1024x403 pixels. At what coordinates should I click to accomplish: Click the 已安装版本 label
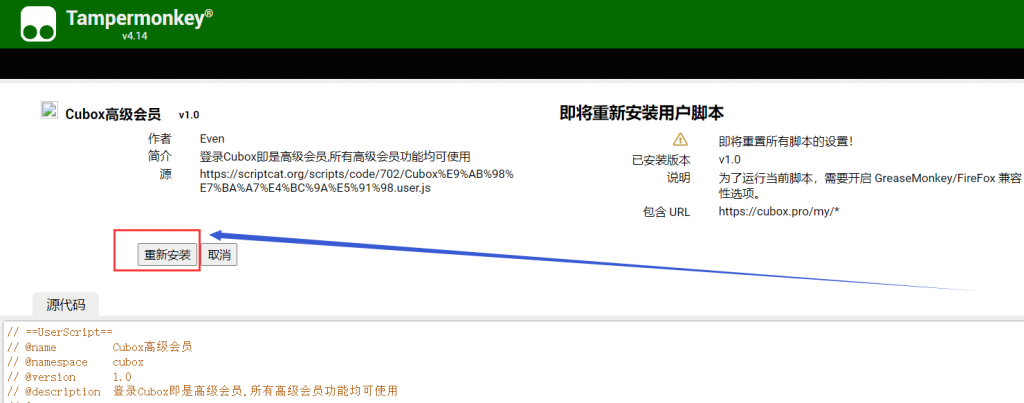[x=661, y=160]
